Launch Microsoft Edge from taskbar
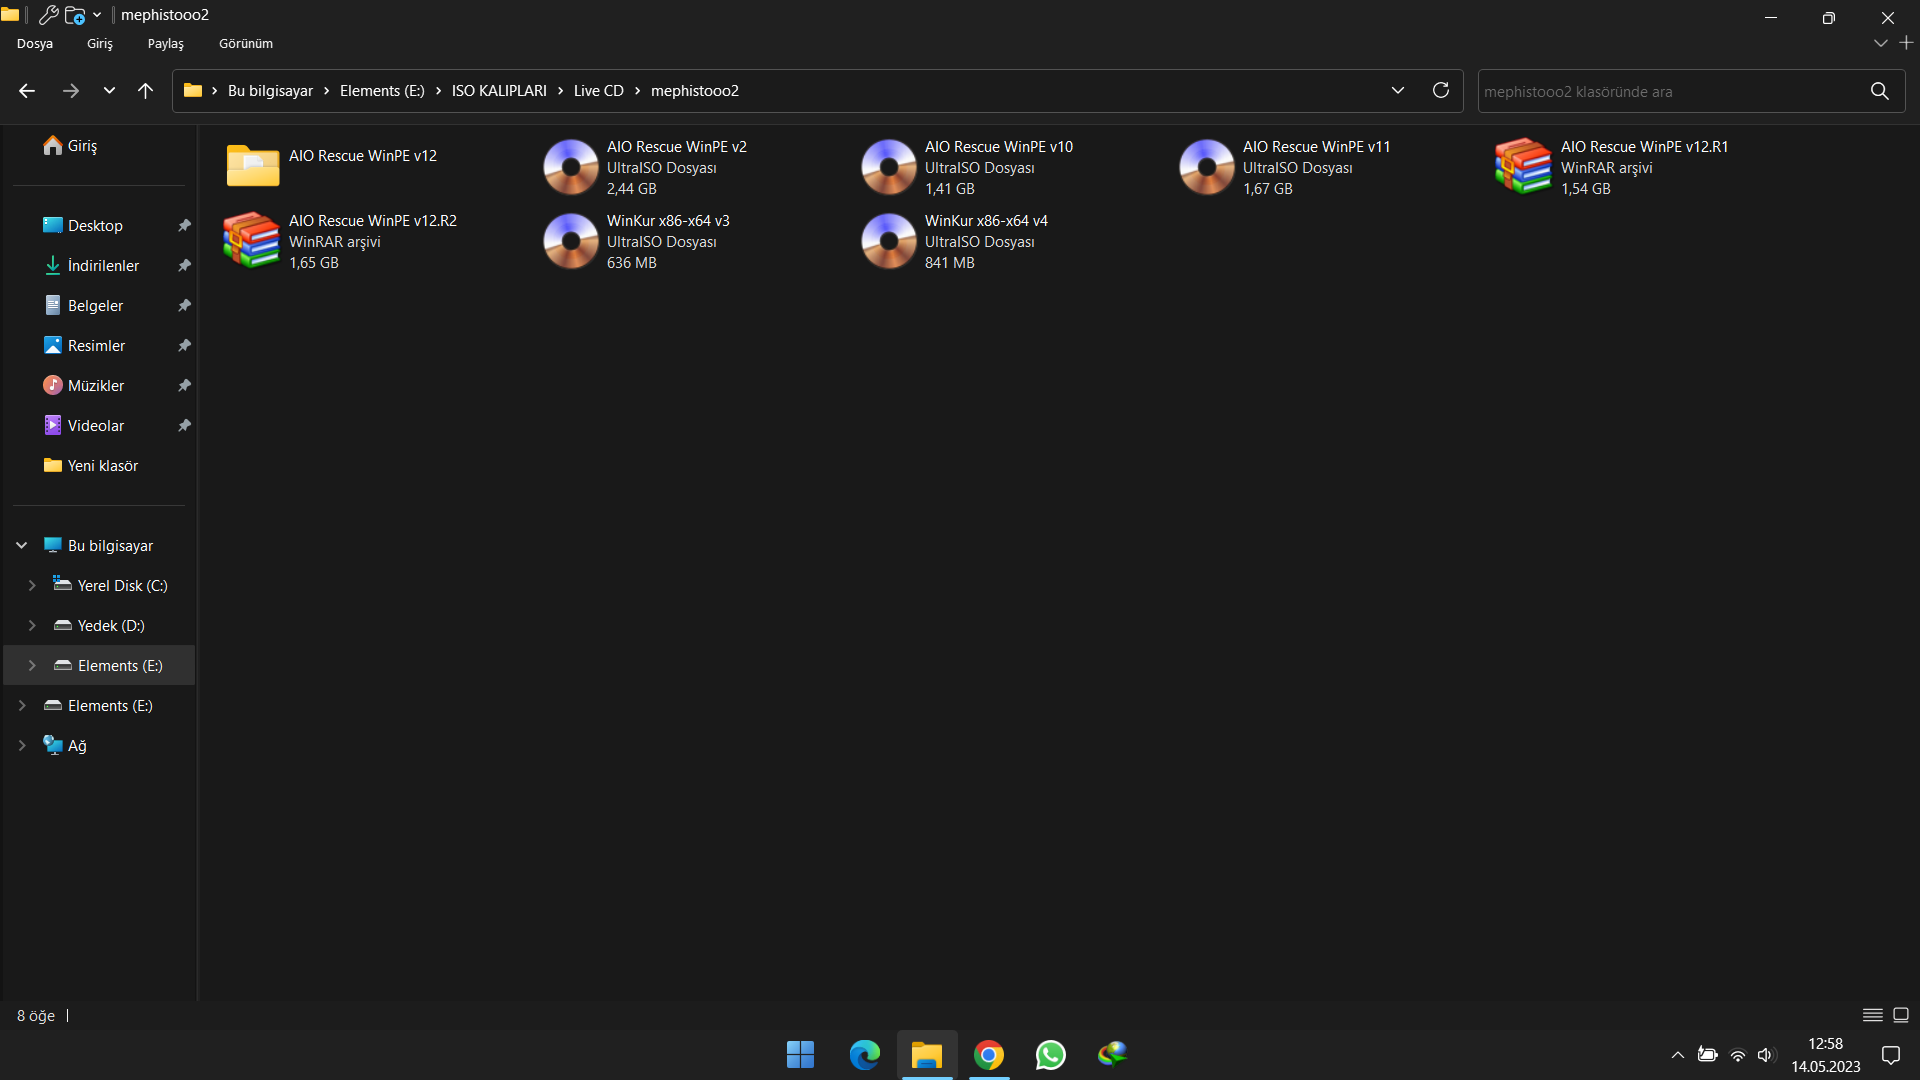Viewport: 1920px width, 1080px height. click(864, 1055)
